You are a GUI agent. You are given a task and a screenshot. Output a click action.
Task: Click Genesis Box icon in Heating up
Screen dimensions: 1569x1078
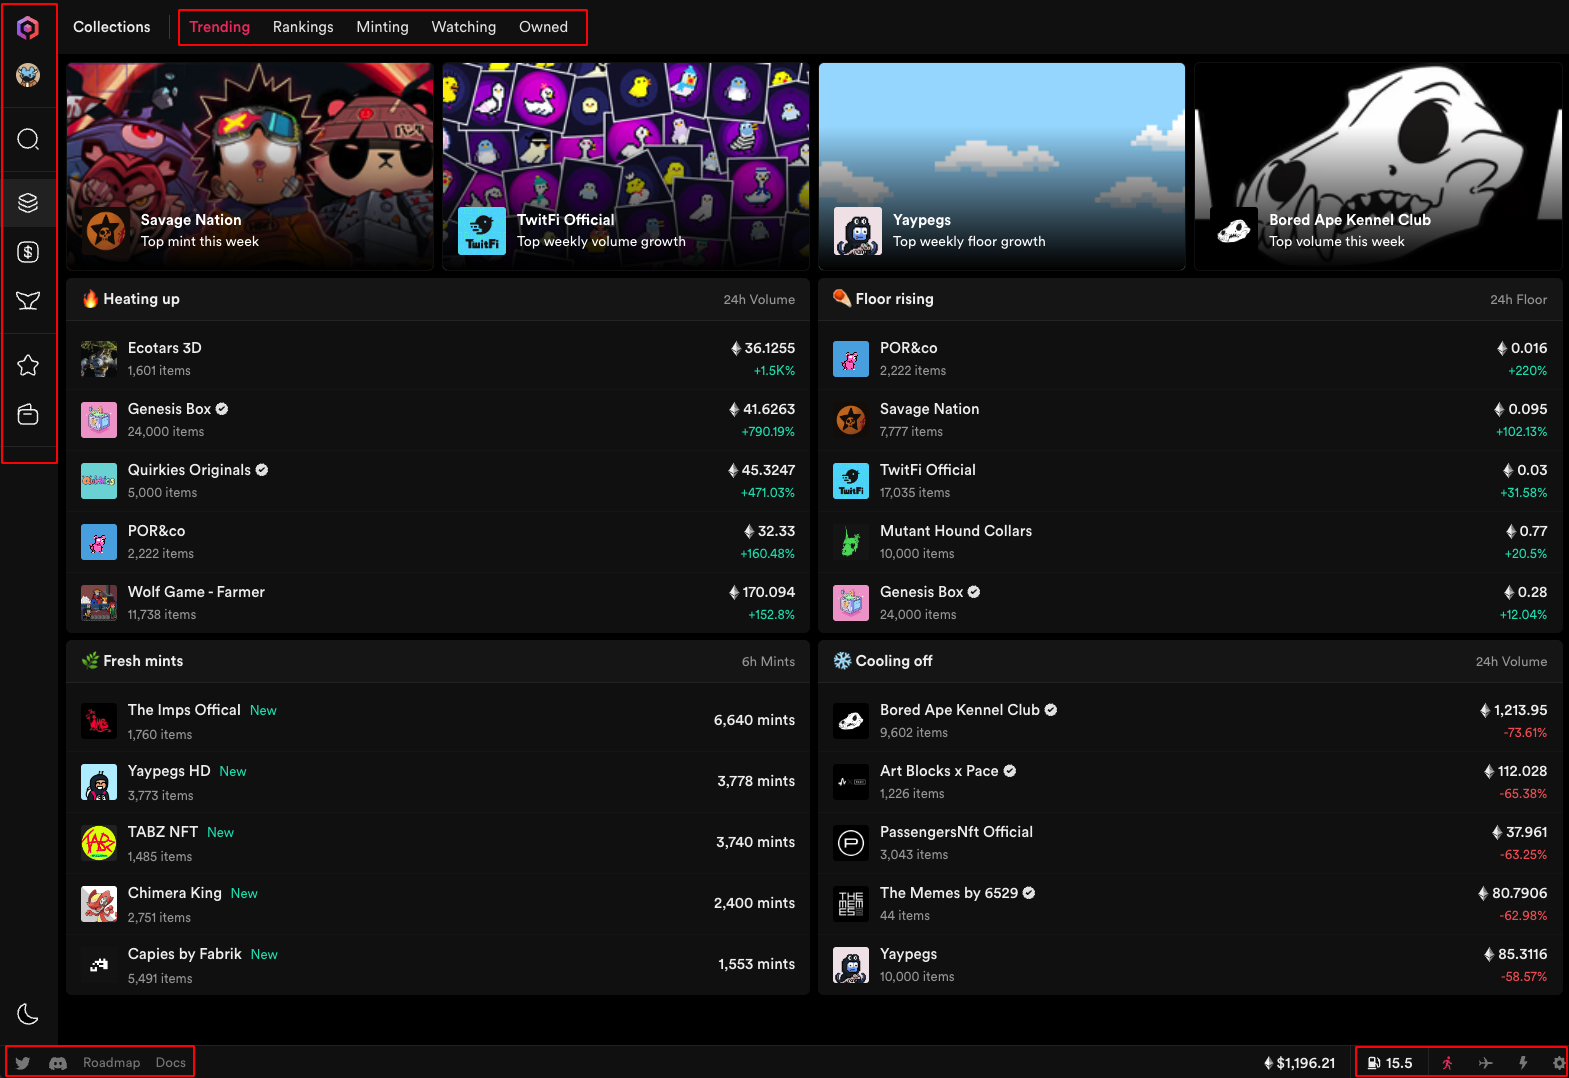99,420
